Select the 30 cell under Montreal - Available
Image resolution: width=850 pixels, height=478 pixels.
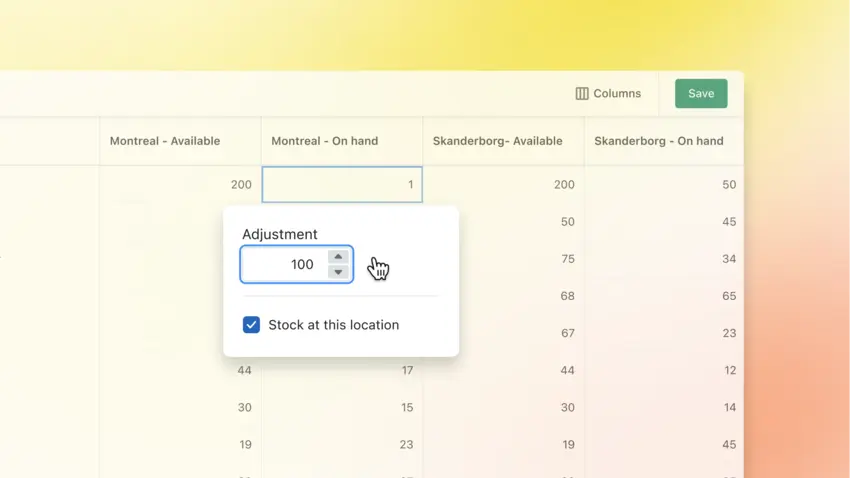[x=181, y=408]
